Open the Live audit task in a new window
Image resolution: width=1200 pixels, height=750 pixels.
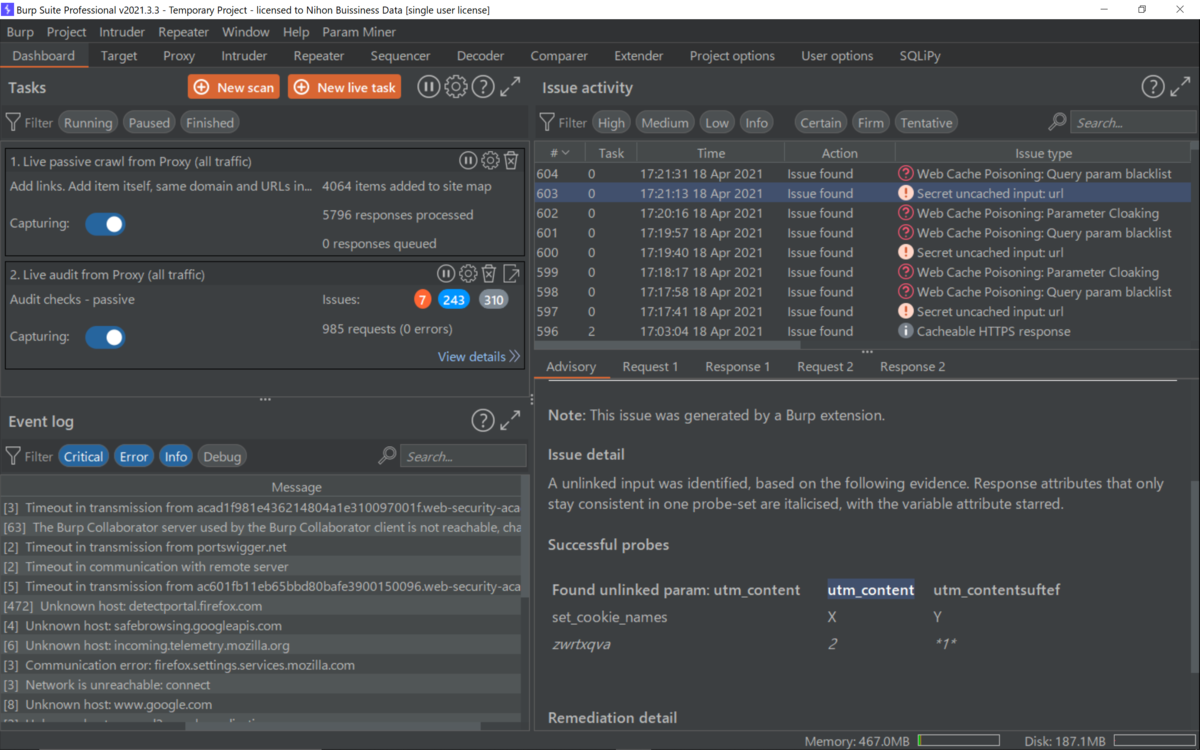[x=511, y=273]
